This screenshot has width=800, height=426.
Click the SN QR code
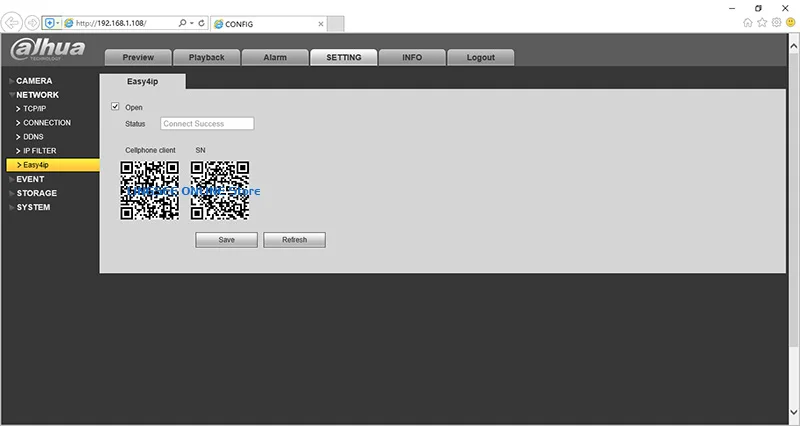pos(220,190)
